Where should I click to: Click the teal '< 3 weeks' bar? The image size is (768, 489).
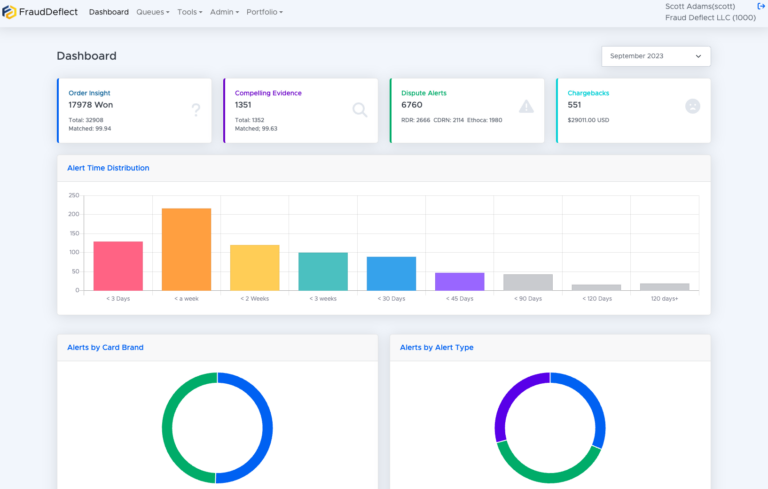point(323,271)
